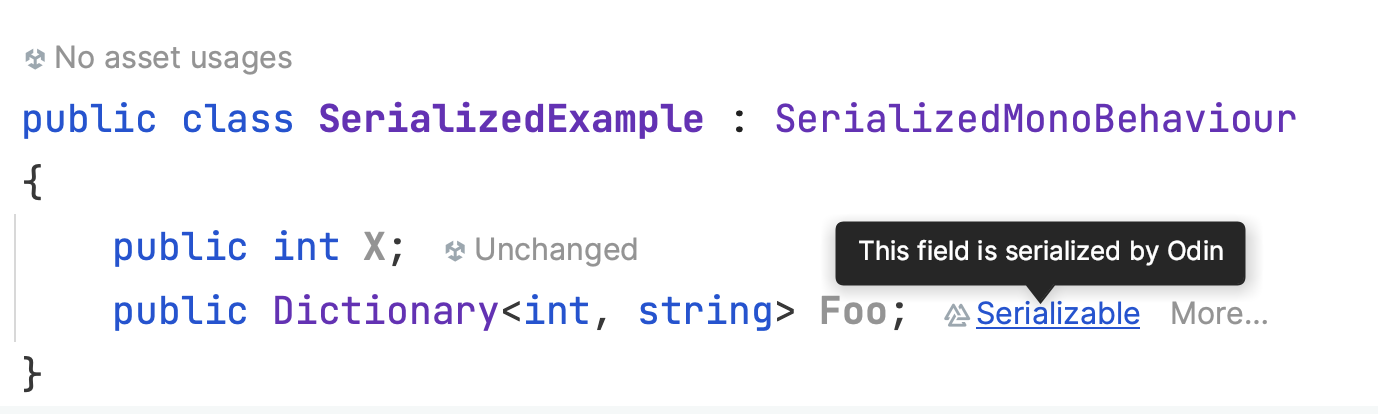Click the string type argument
This screenshot has height=414, width=1378.
[705, 314]
